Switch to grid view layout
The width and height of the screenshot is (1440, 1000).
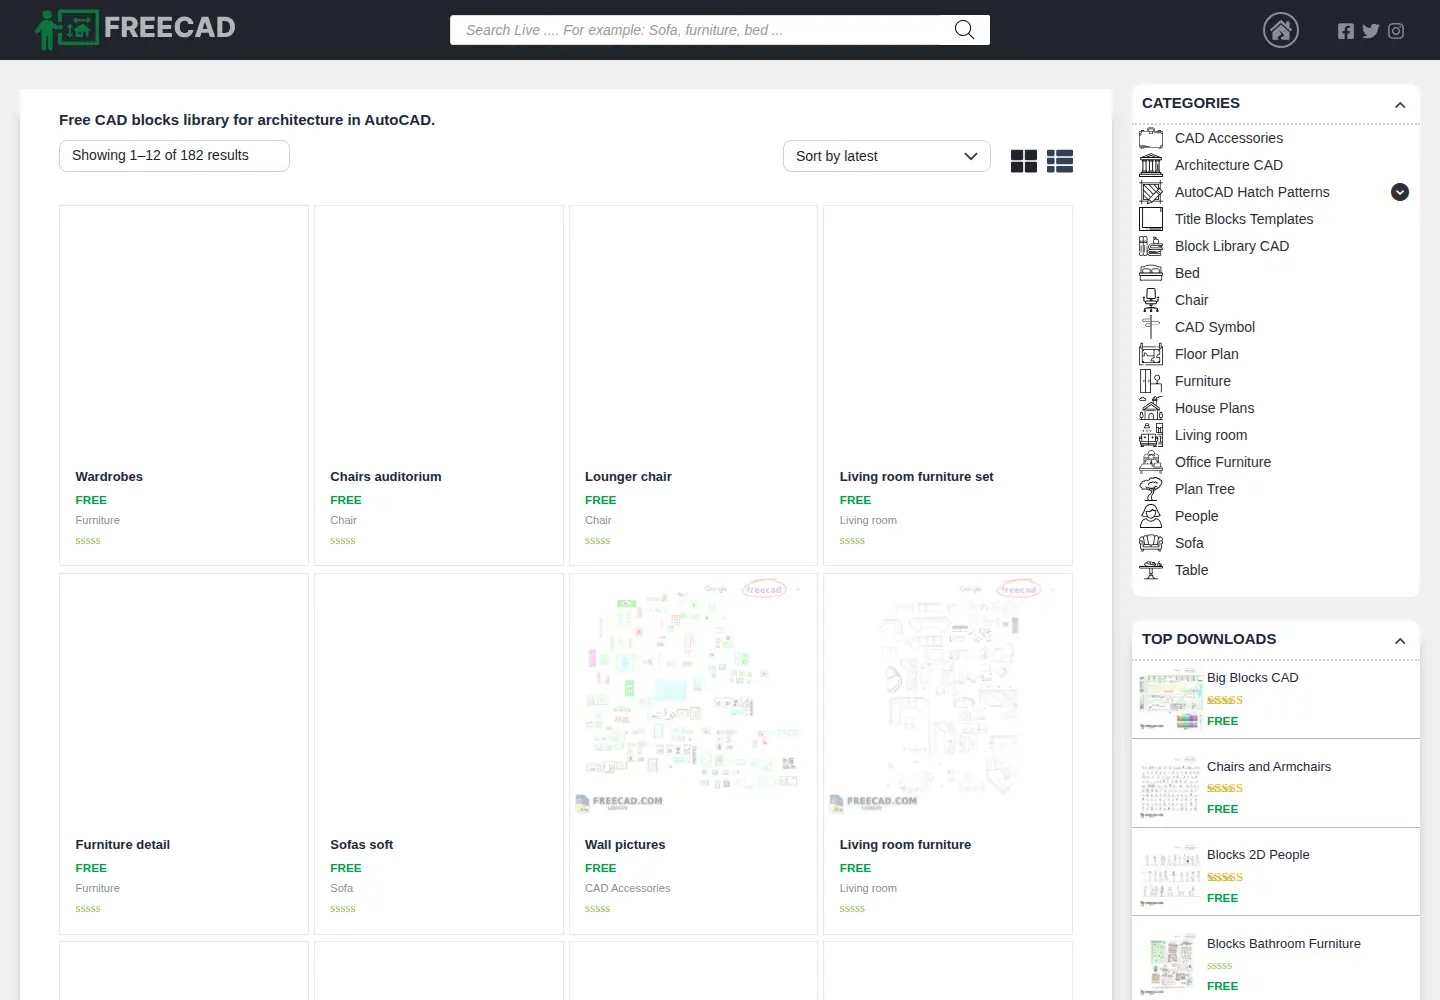1024,161
